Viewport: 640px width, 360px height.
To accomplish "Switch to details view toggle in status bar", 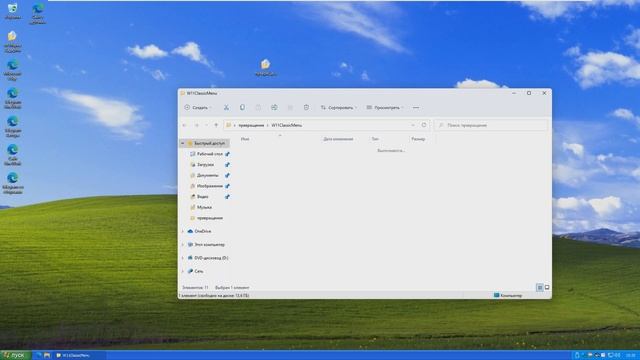I will pos(540,287).
